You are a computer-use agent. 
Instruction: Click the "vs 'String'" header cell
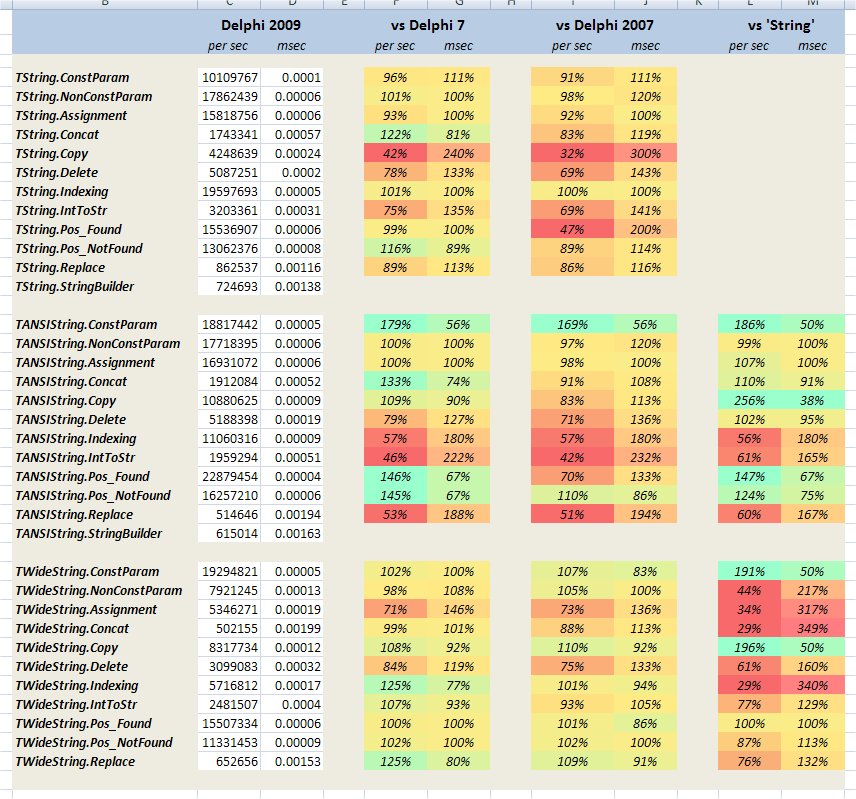click(x=781, y=25)
